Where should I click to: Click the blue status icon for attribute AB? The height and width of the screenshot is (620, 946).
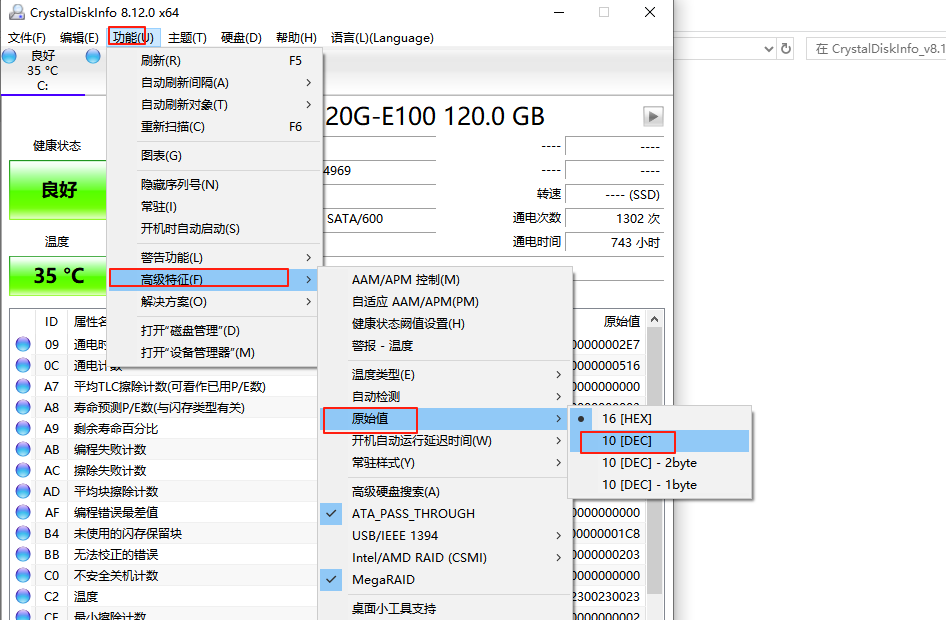pos(23,449)
